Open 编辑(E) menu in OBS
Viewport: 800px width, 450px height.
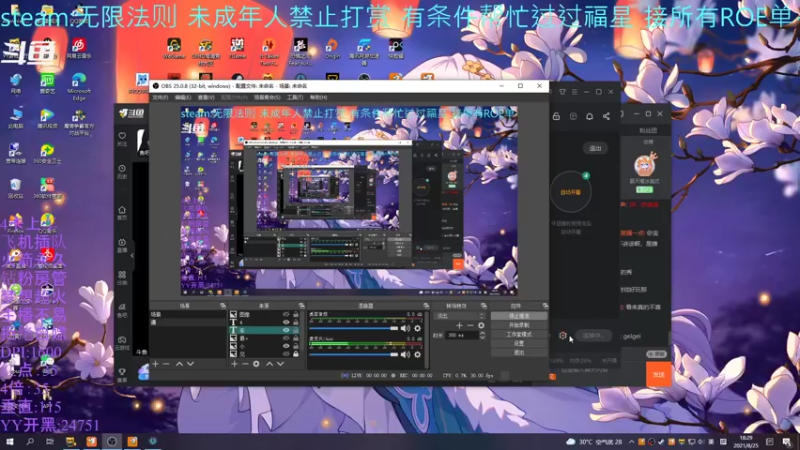tap(183, 97)
